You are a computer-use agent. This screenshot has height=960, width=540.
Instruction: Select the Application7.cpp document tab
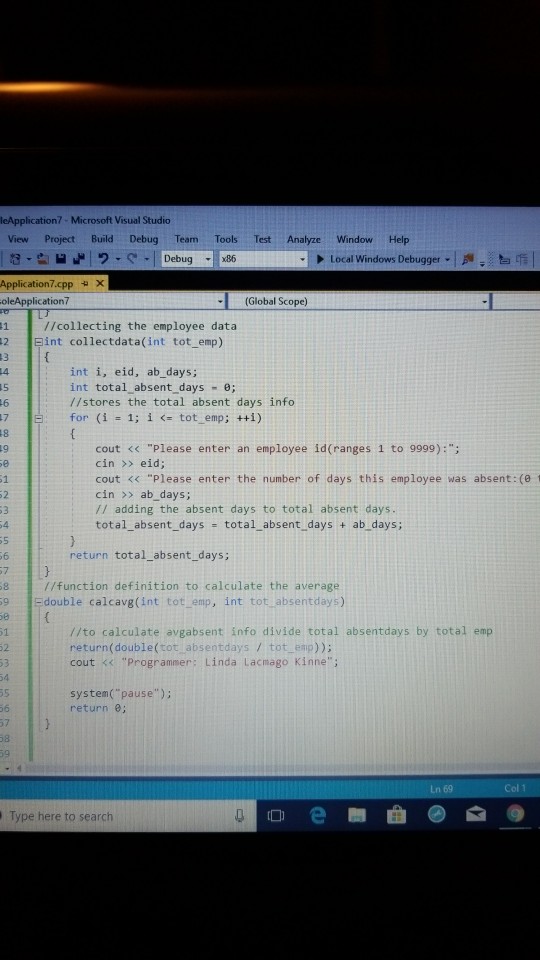pyautogui.click(x=37, y=284)
